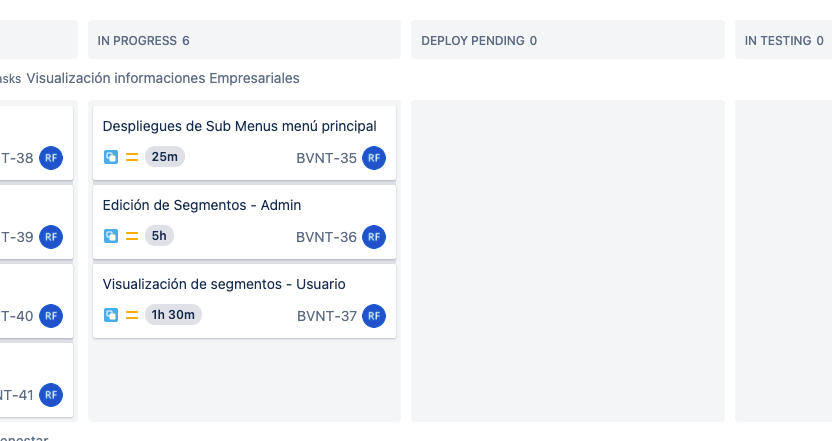Click the IN PROGRESS column header

click(x=245, y=40)
